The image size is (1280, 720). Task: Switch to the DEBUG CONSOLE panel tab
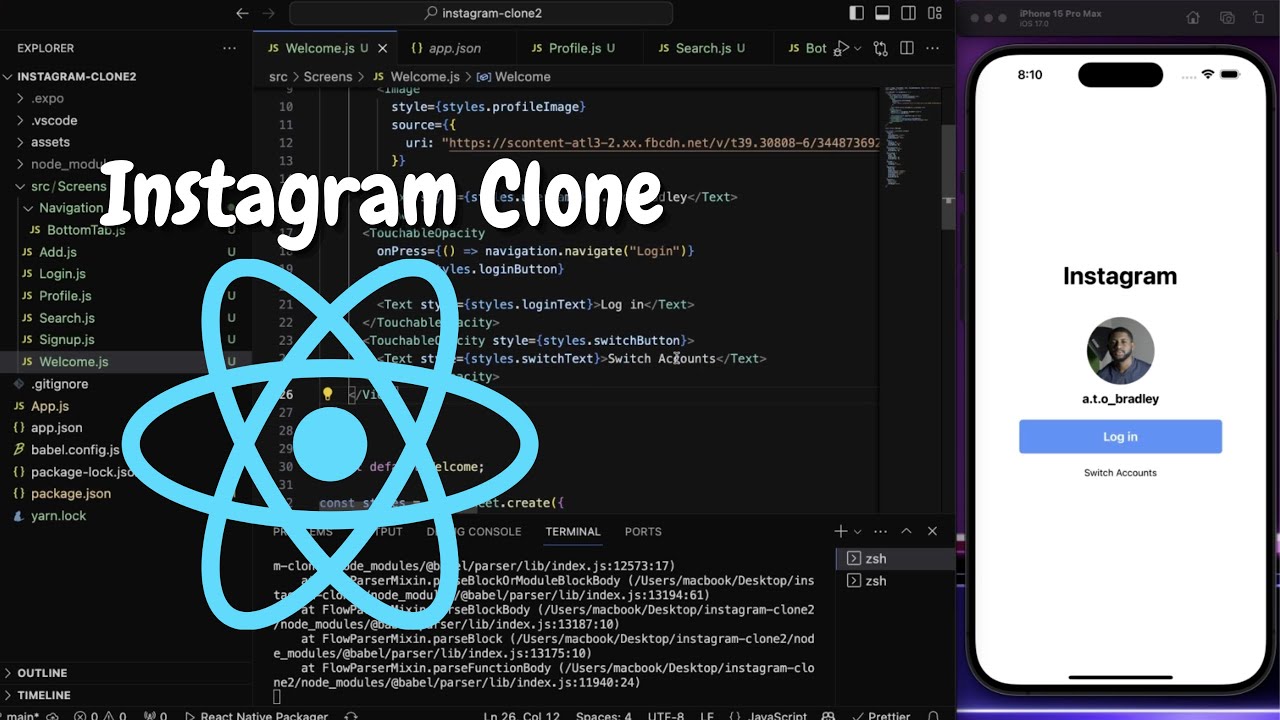coord(474,532)
